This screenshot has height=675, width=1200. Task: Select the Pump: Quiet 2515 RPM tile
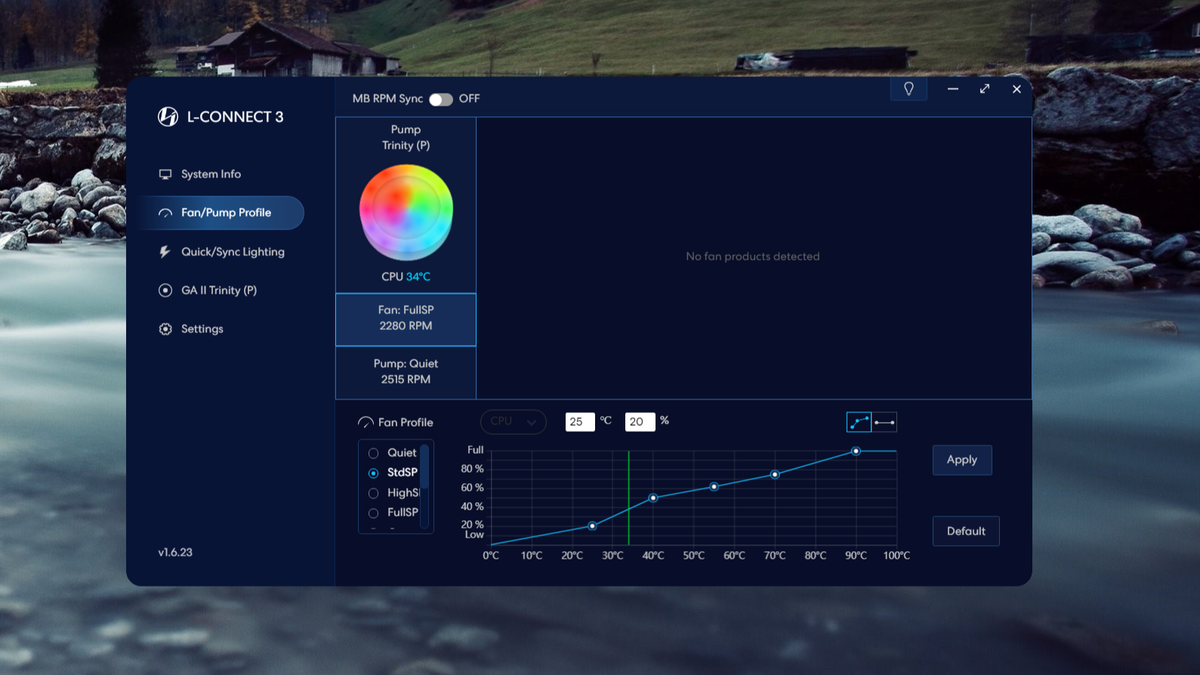(x=406, y=372)
